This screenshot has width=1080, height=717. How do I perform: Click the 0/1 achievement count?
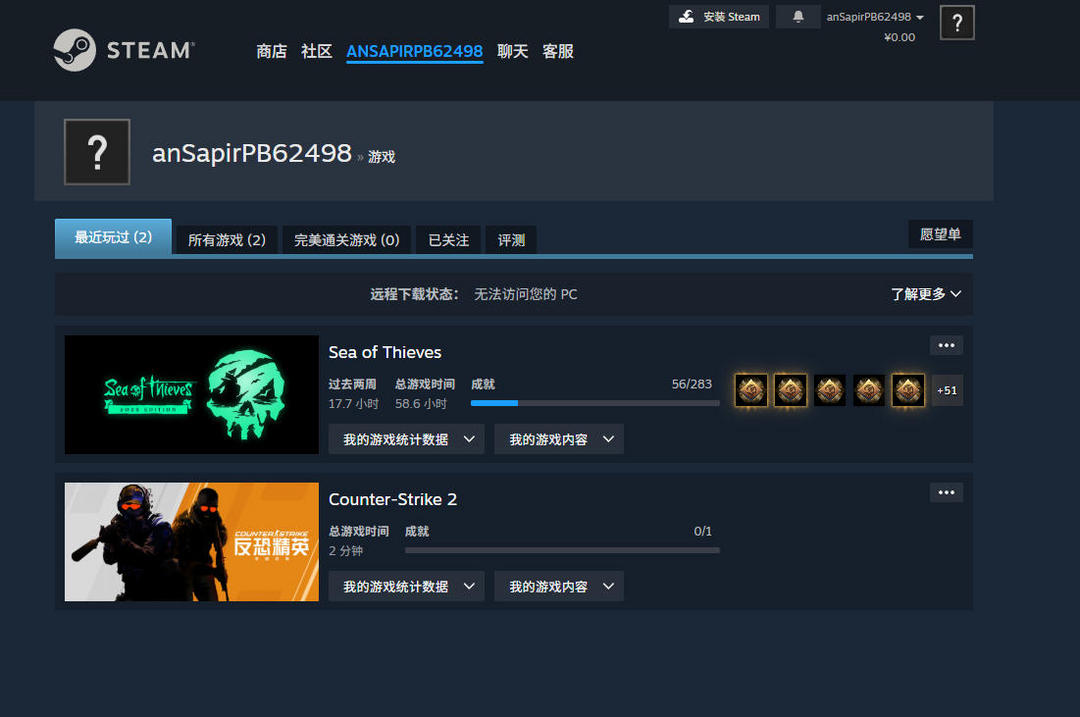tap(703, 531)
